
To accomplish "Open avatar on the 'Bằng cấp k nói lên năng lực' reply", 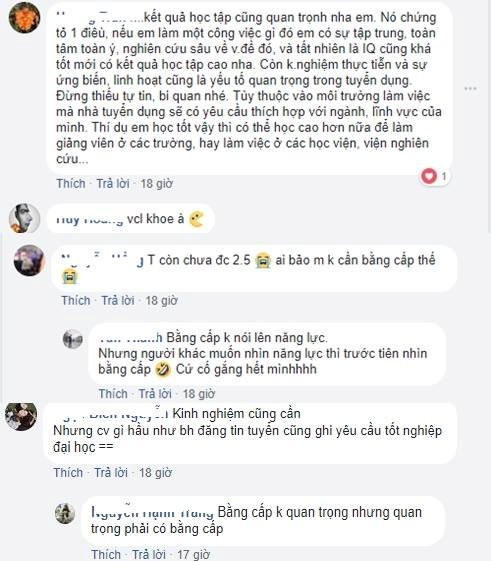I will 73,339.
